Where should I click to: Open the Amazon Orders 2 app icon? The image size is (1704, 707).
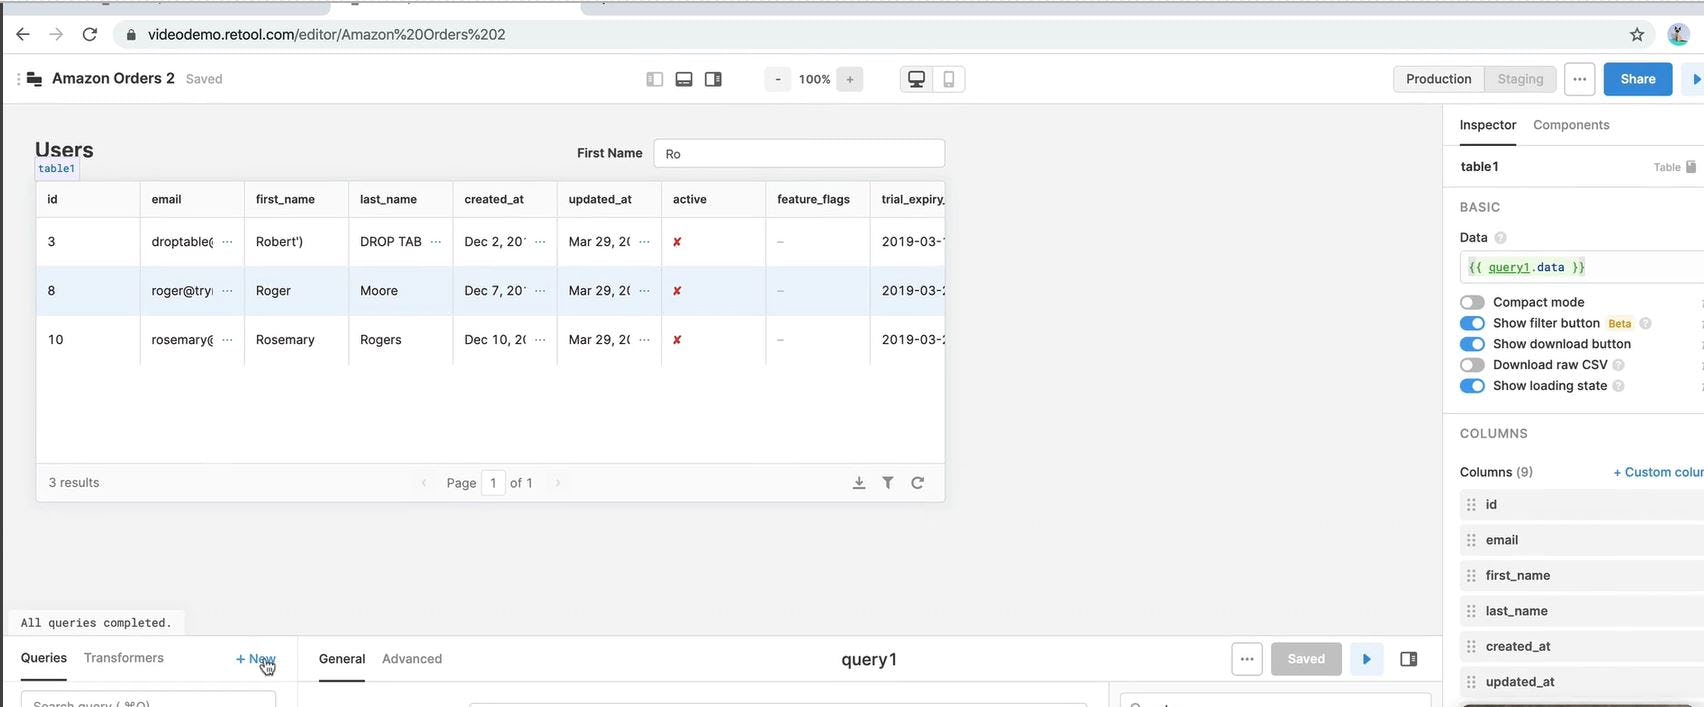coord(34,79)
